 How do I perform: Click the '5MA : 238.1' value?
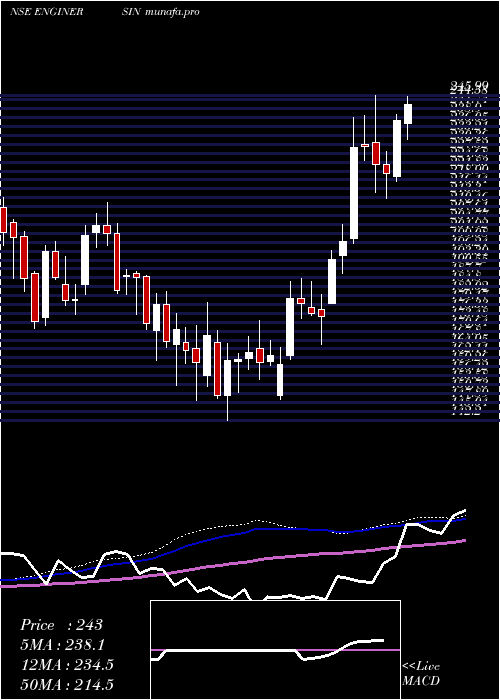(64, 645)
